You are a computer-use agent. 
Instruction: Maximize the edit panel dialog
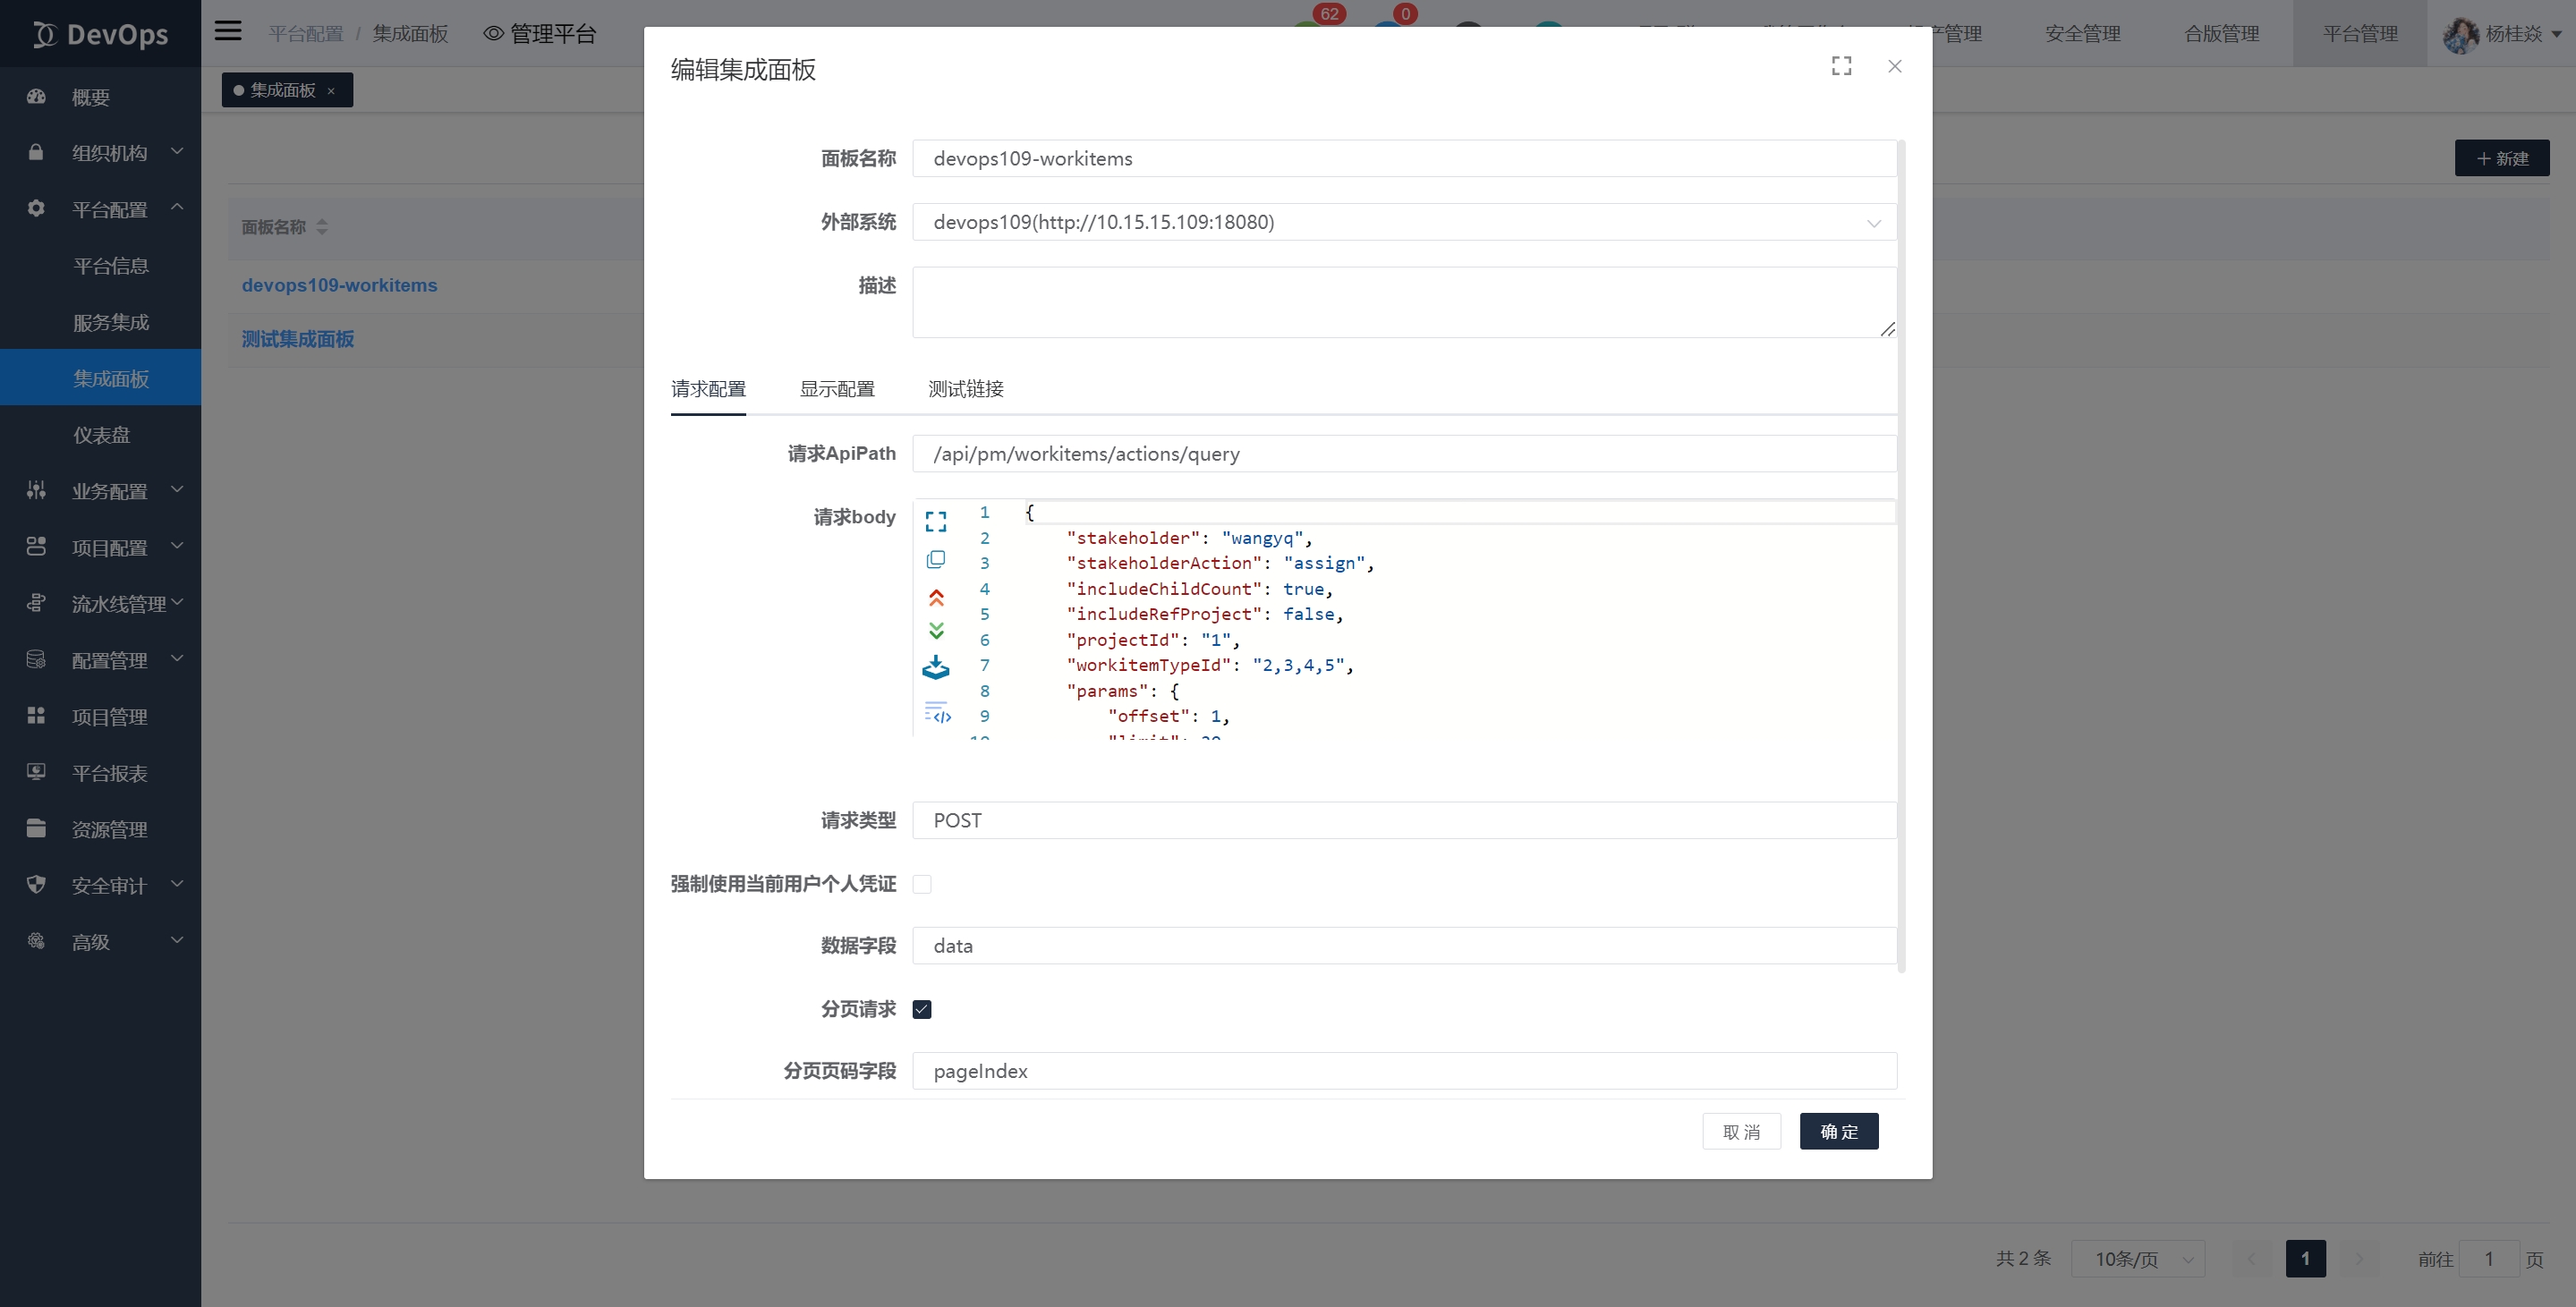click(x=1841, y=66)
